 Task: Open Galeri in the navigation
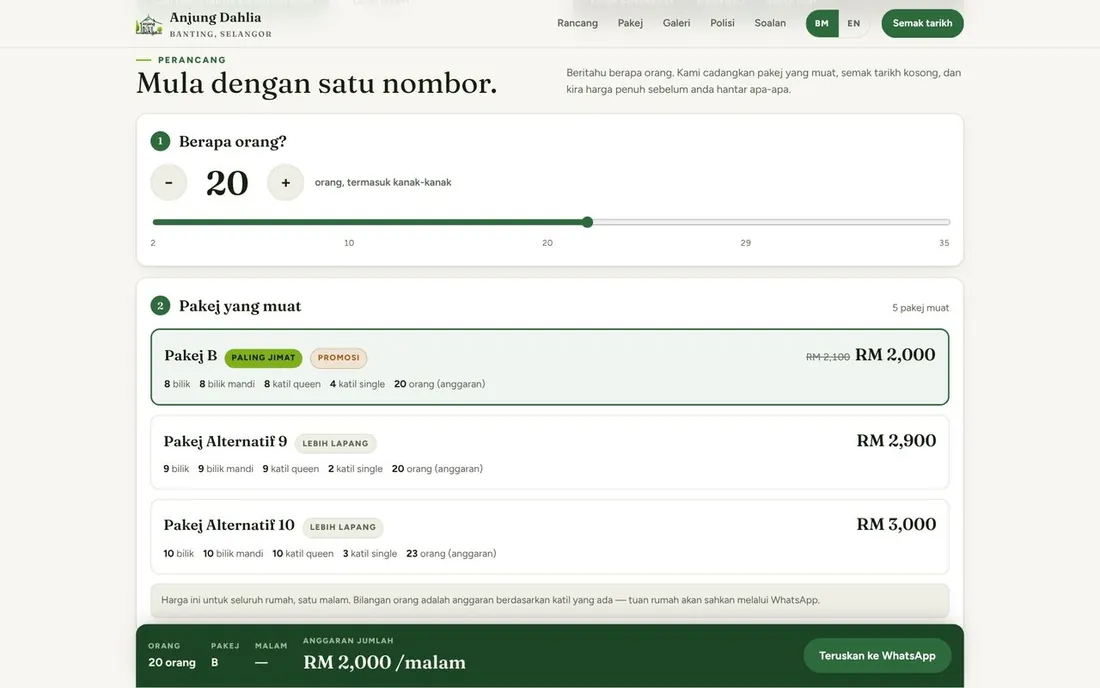[676, 23]
